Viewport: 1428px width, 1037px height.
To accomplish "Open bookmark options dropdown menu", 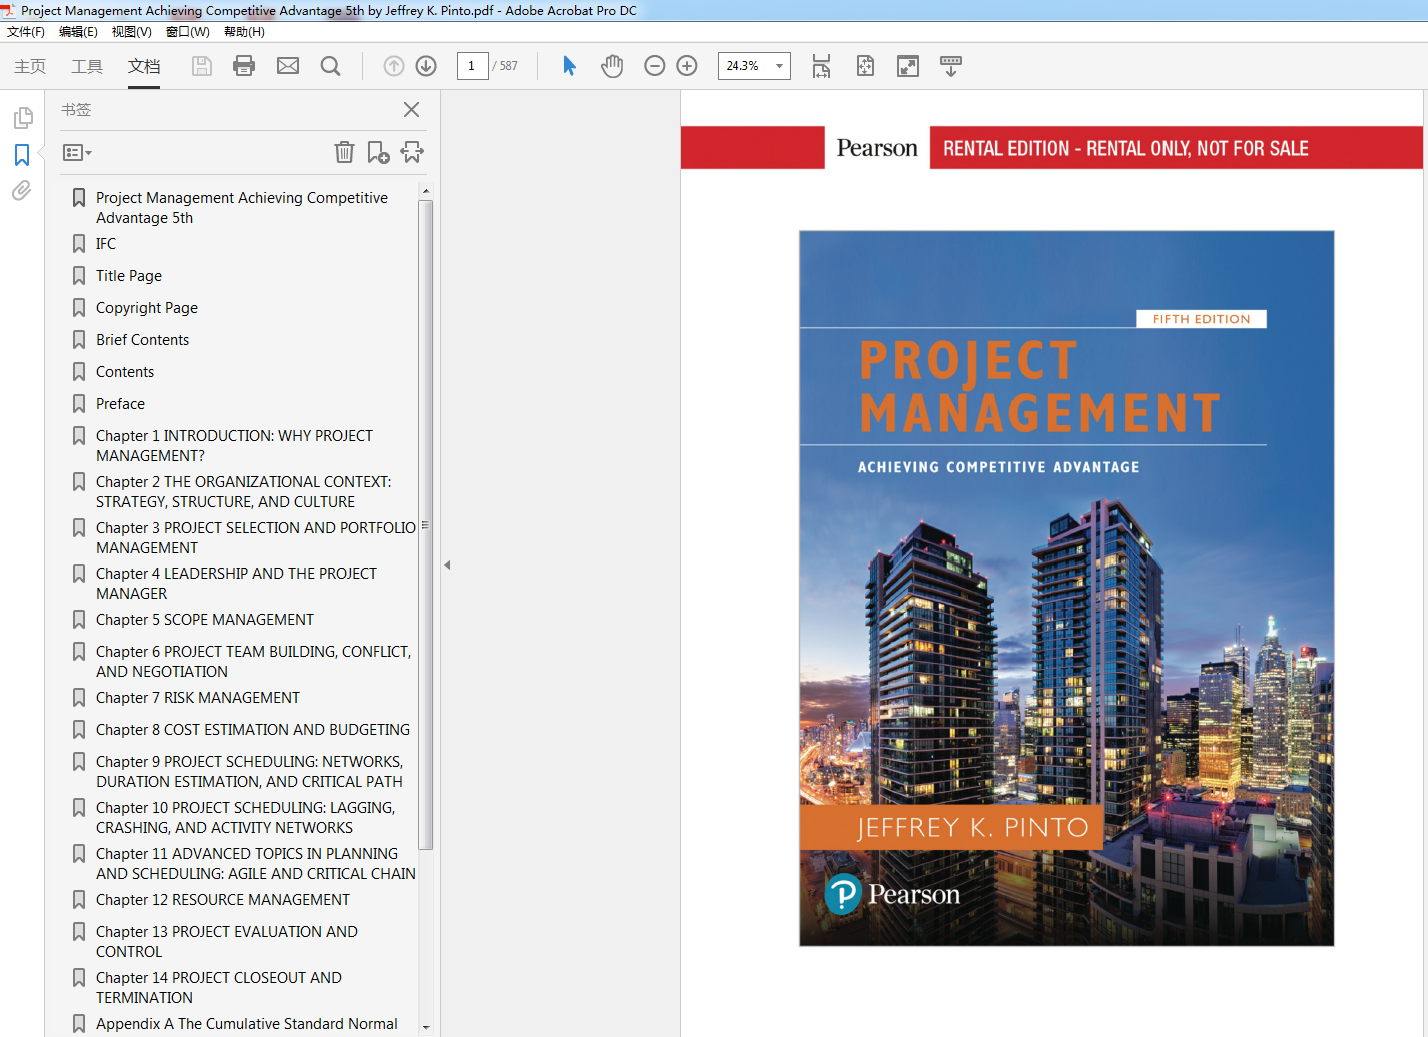I will click(x=77, y=153).
